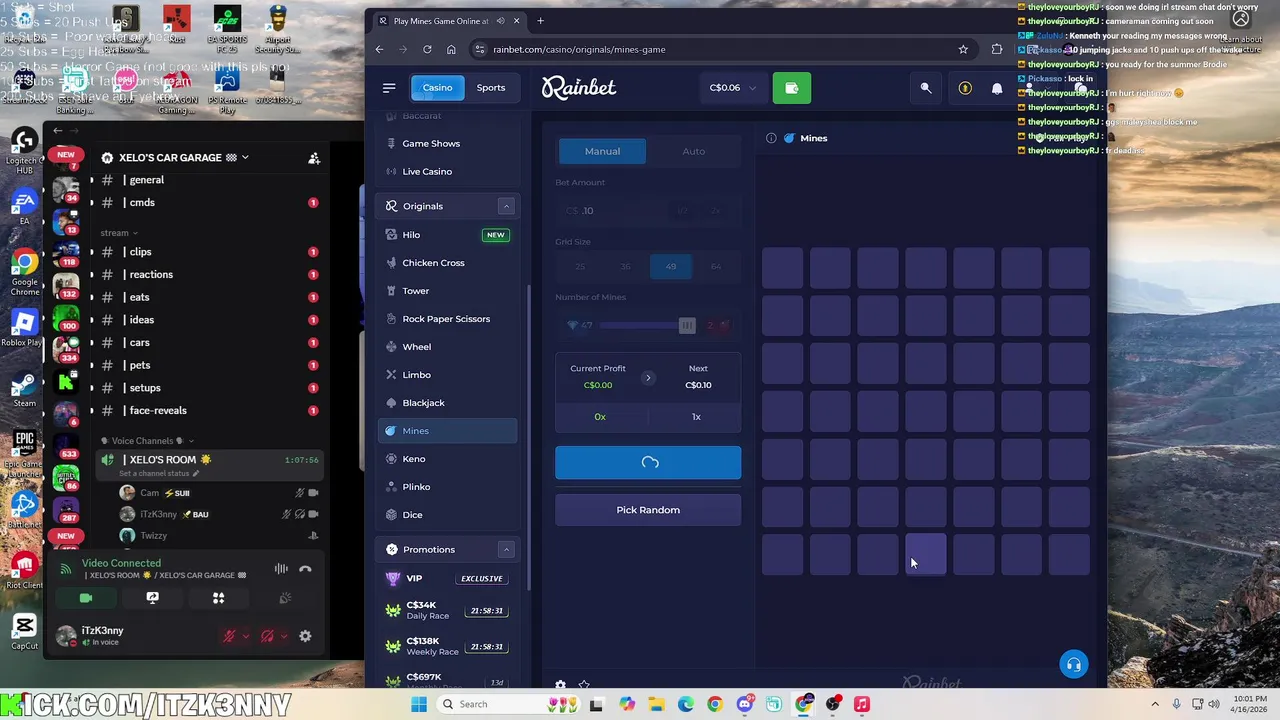
Task: Open the Riot Client desktop shortcut
Action: pyautogui.click(x=24, y=572)
